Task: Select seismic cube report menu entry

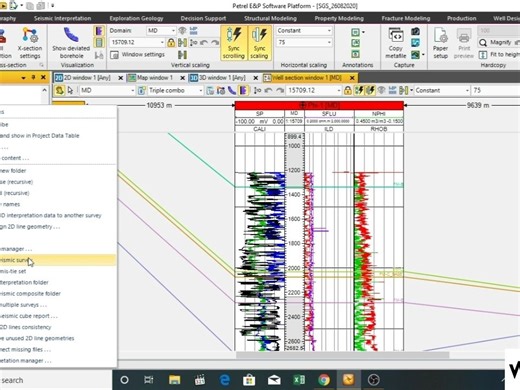Action: tap(57, 316)
